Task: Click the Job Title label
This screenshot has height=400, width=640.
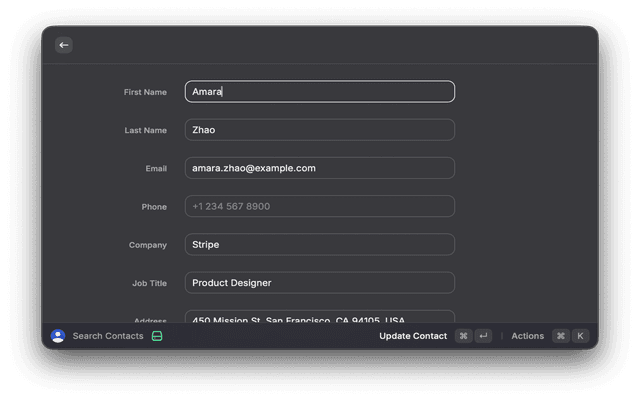Action: [x=149, y=283]
